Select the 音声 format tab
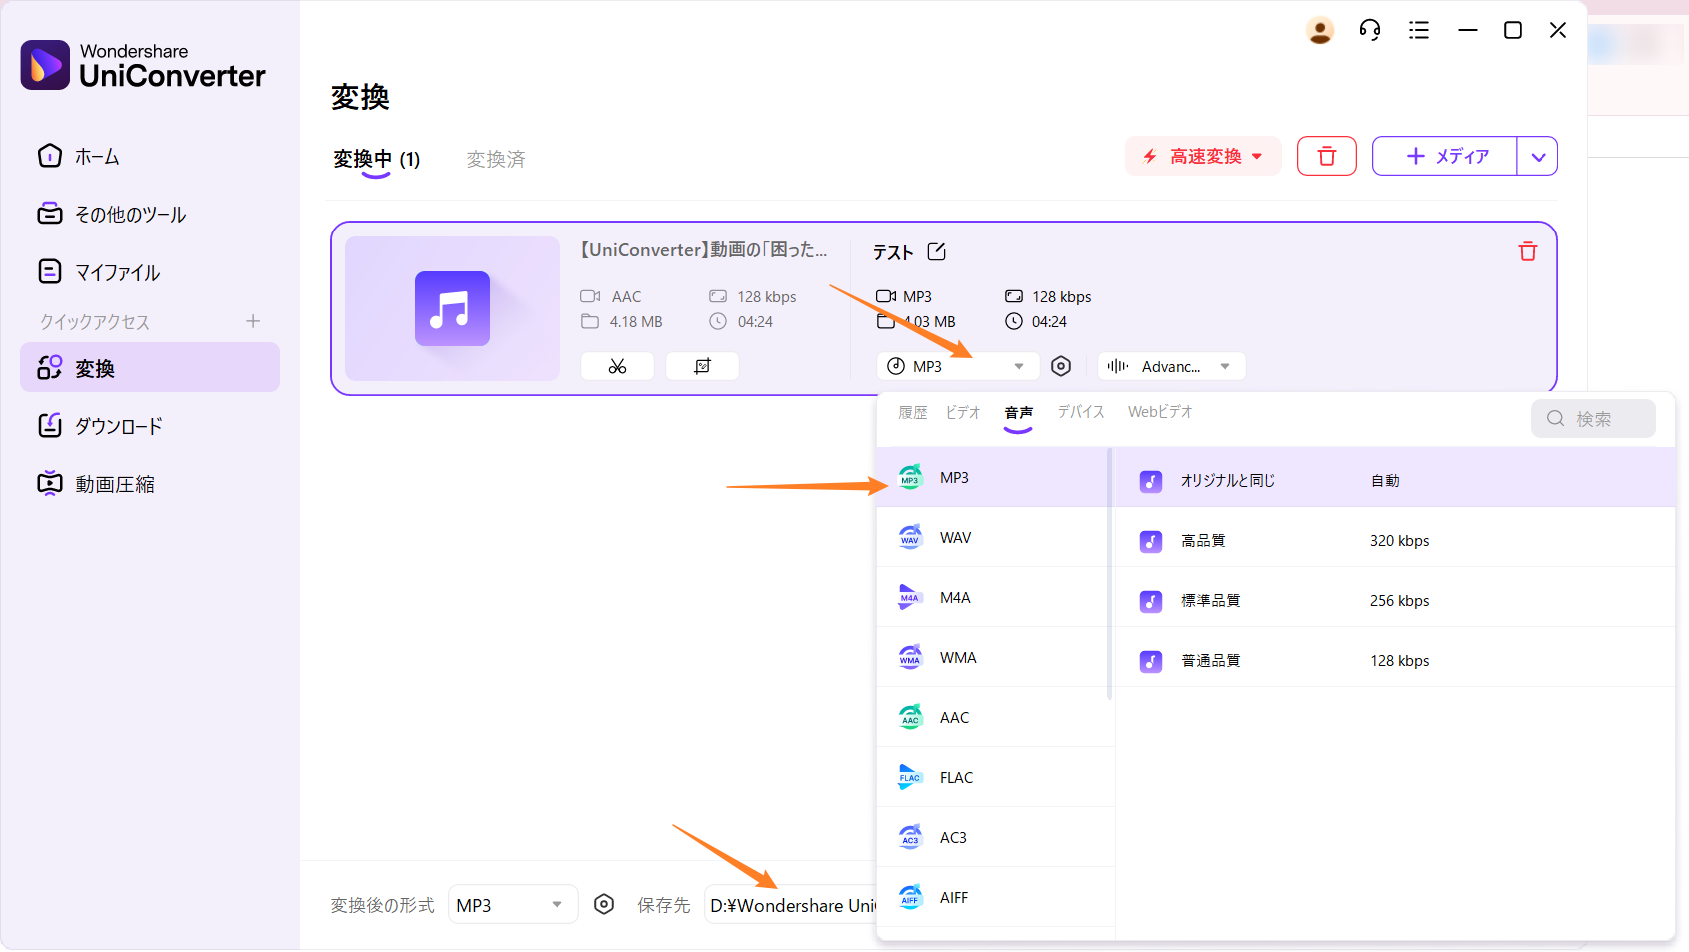Screen dimensions: 1689x952 pyautogui.click(x=1018, y=412)
